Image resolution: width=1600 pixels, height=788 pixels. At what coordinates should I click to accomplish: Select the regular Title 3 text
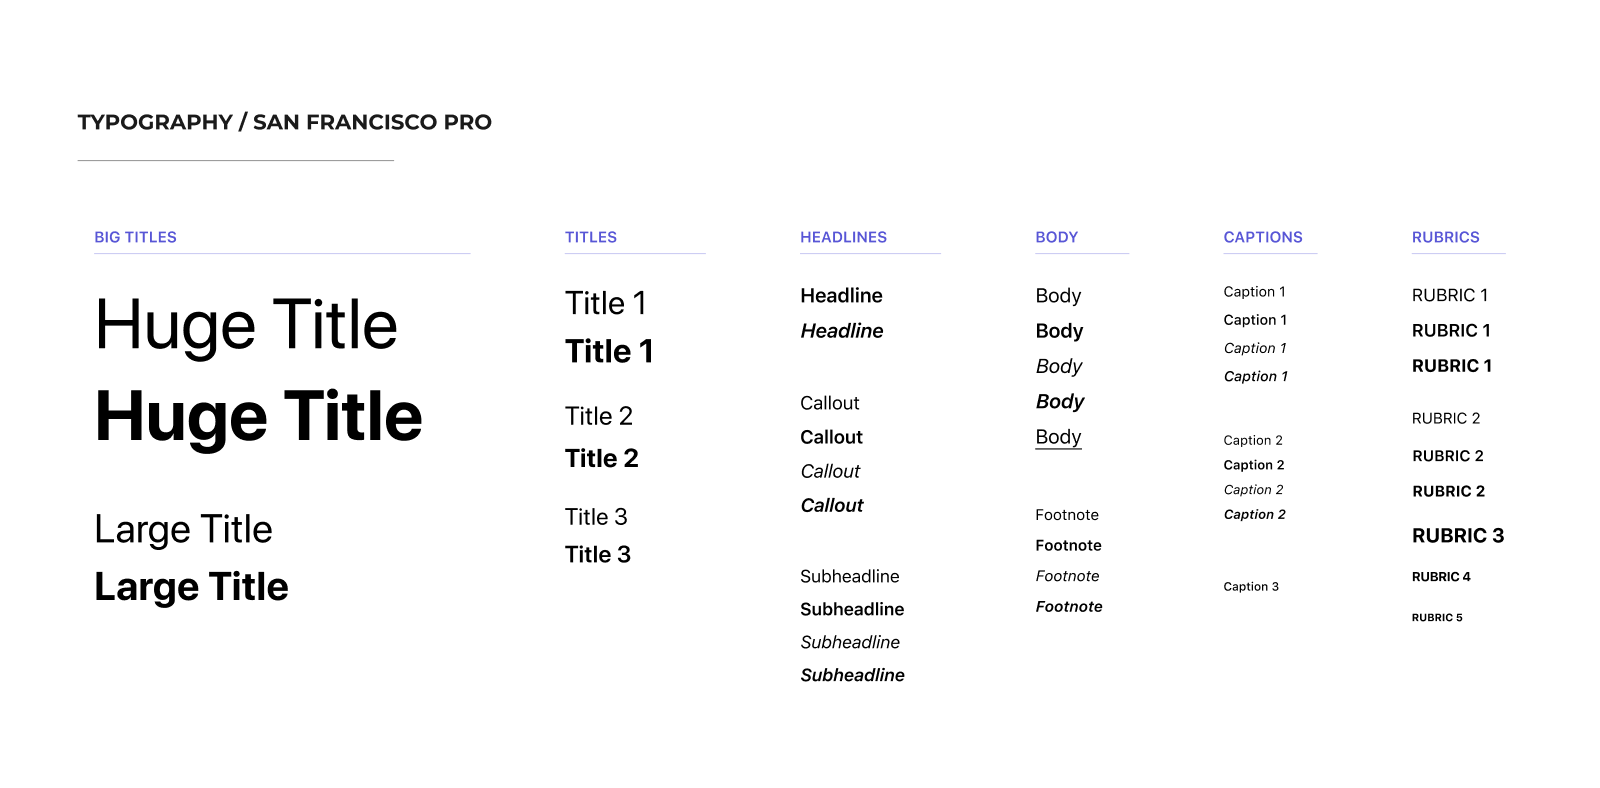click(x=596, y=517)
